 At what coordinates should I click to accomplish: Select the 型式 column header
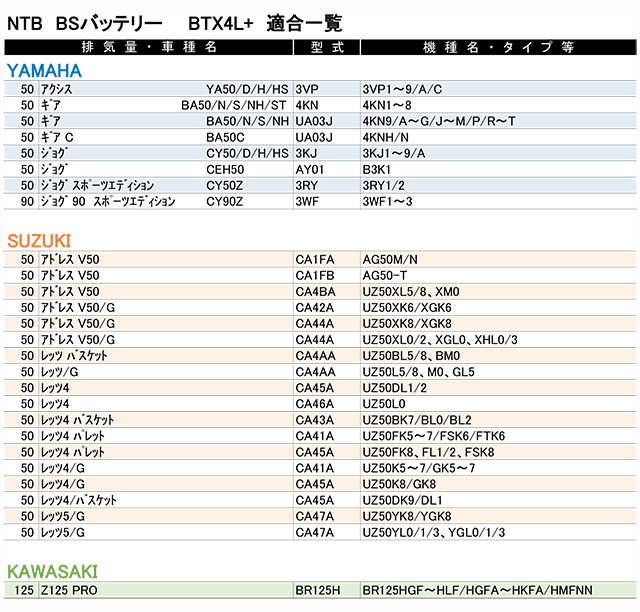click(327, 47)
